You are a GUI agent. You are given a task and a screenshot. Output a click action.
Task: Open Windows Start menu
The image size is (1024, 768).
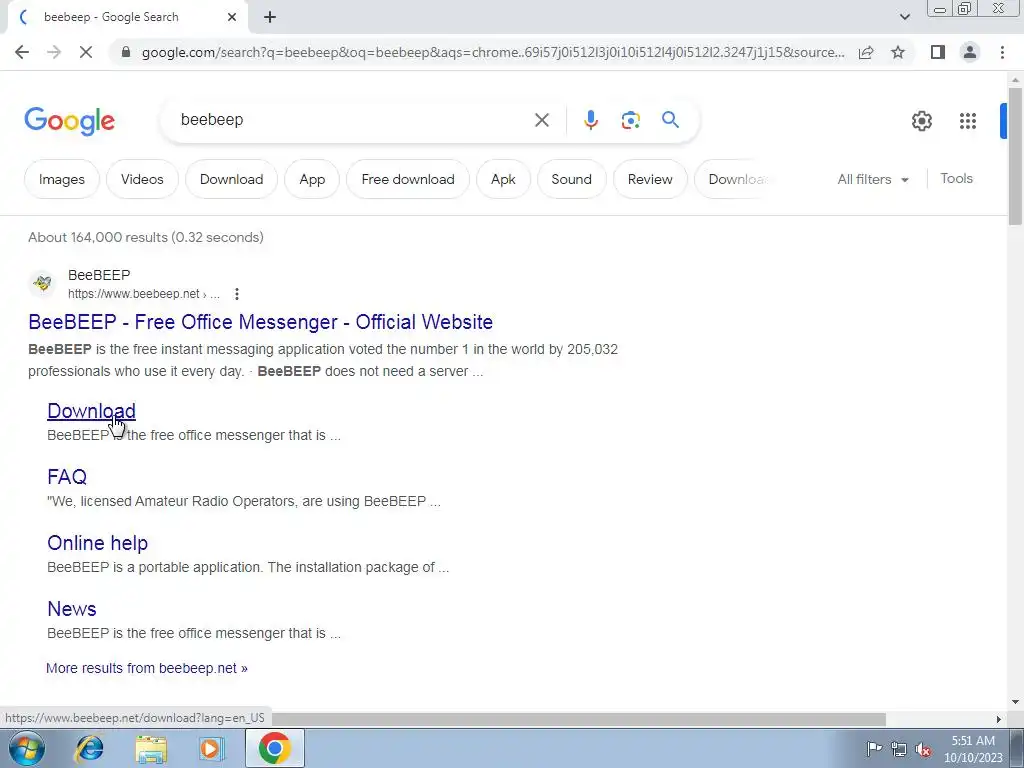[26, 748]
